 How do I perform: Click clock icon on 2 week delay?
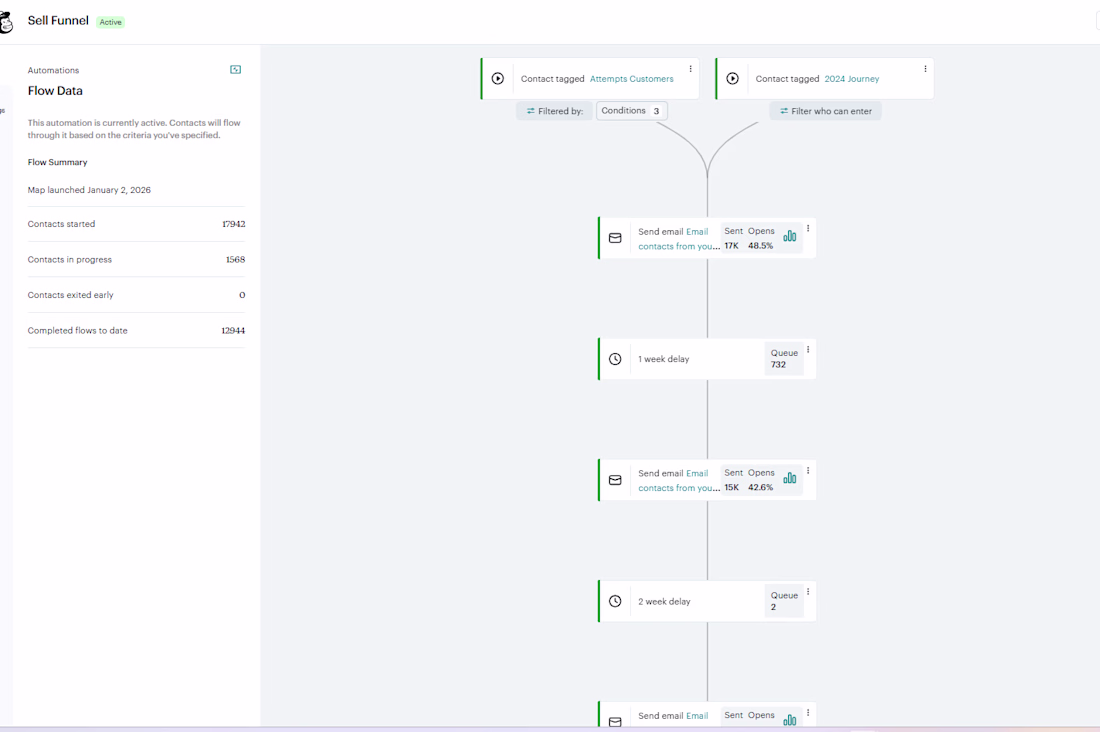tap(615, 601)
